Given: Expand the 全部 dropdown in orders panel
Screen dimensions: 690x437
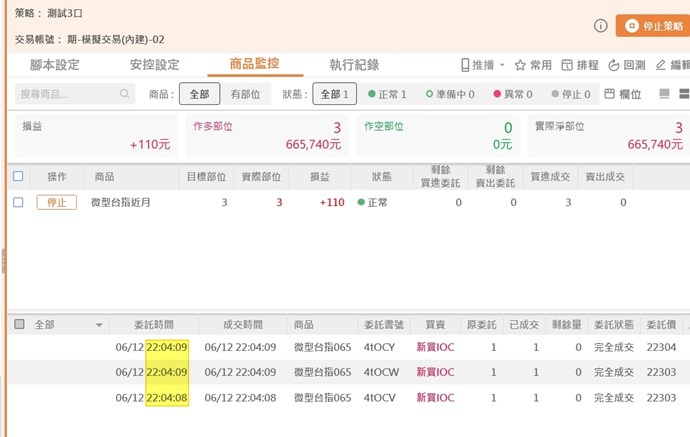Looking at the screenshot, I should click(99, 325).
